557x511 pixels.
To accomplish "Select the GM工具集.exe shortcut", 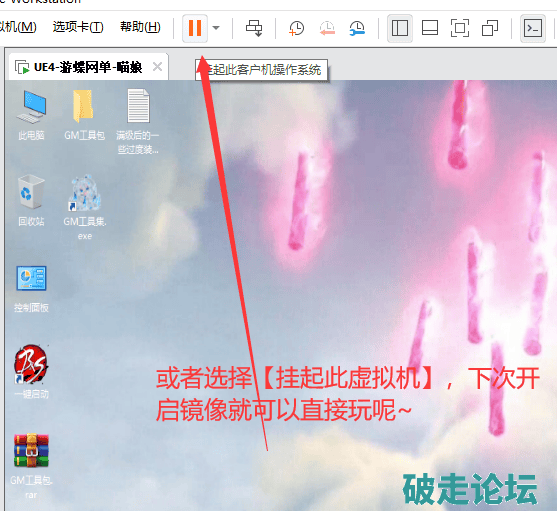I will [x=85, y=208].
